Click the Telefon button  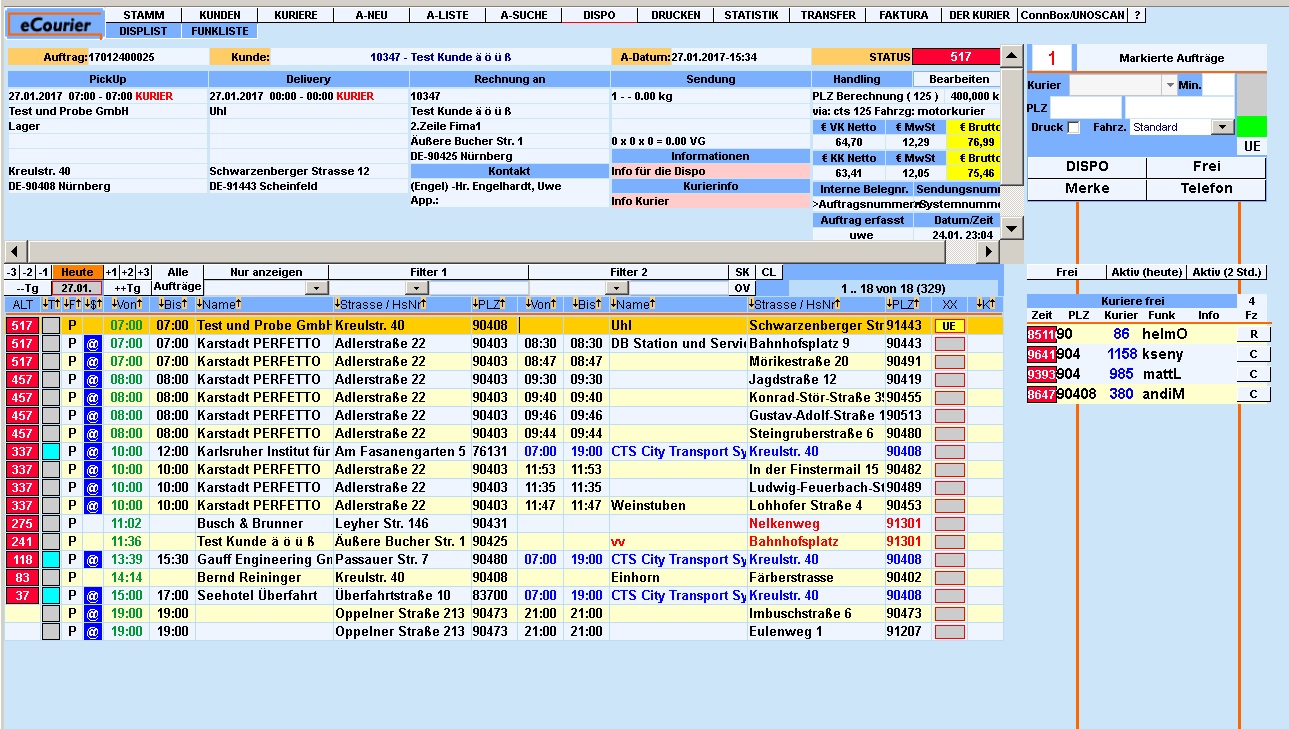[1206, 189]
